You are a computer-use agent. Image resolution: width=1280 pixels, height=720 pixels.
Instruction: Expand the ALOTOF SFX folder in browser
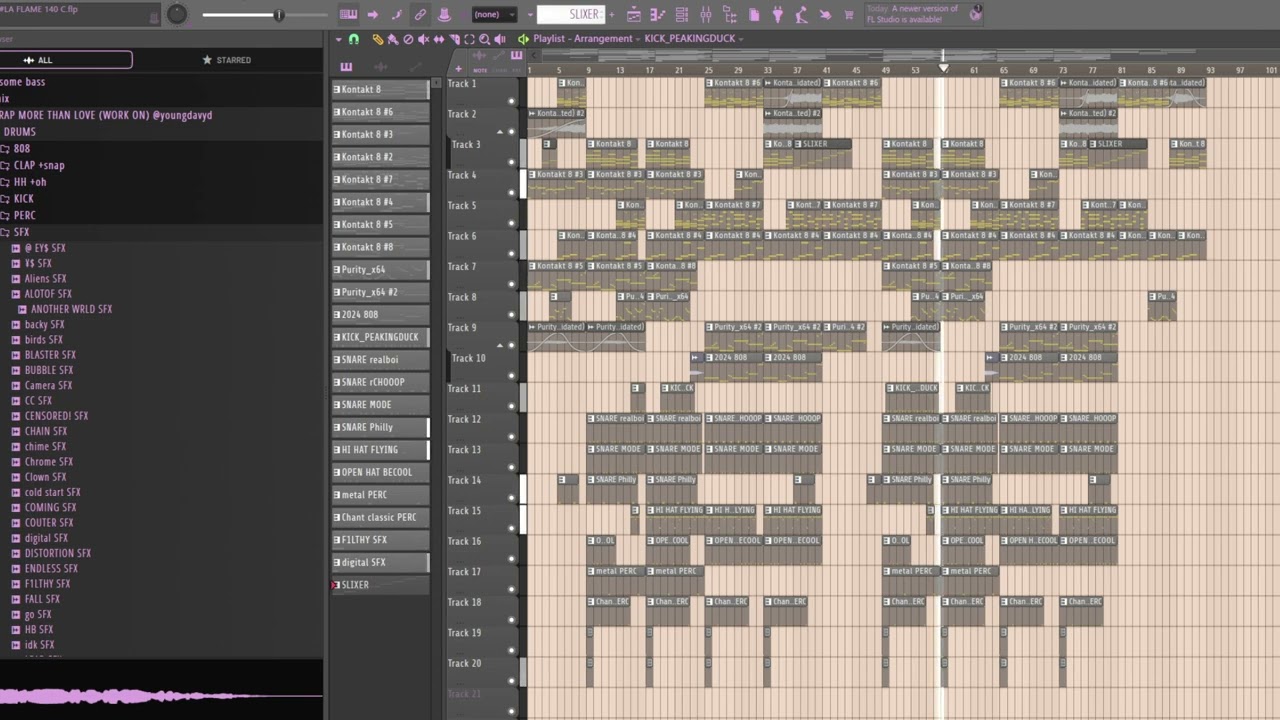coord(42,294)
